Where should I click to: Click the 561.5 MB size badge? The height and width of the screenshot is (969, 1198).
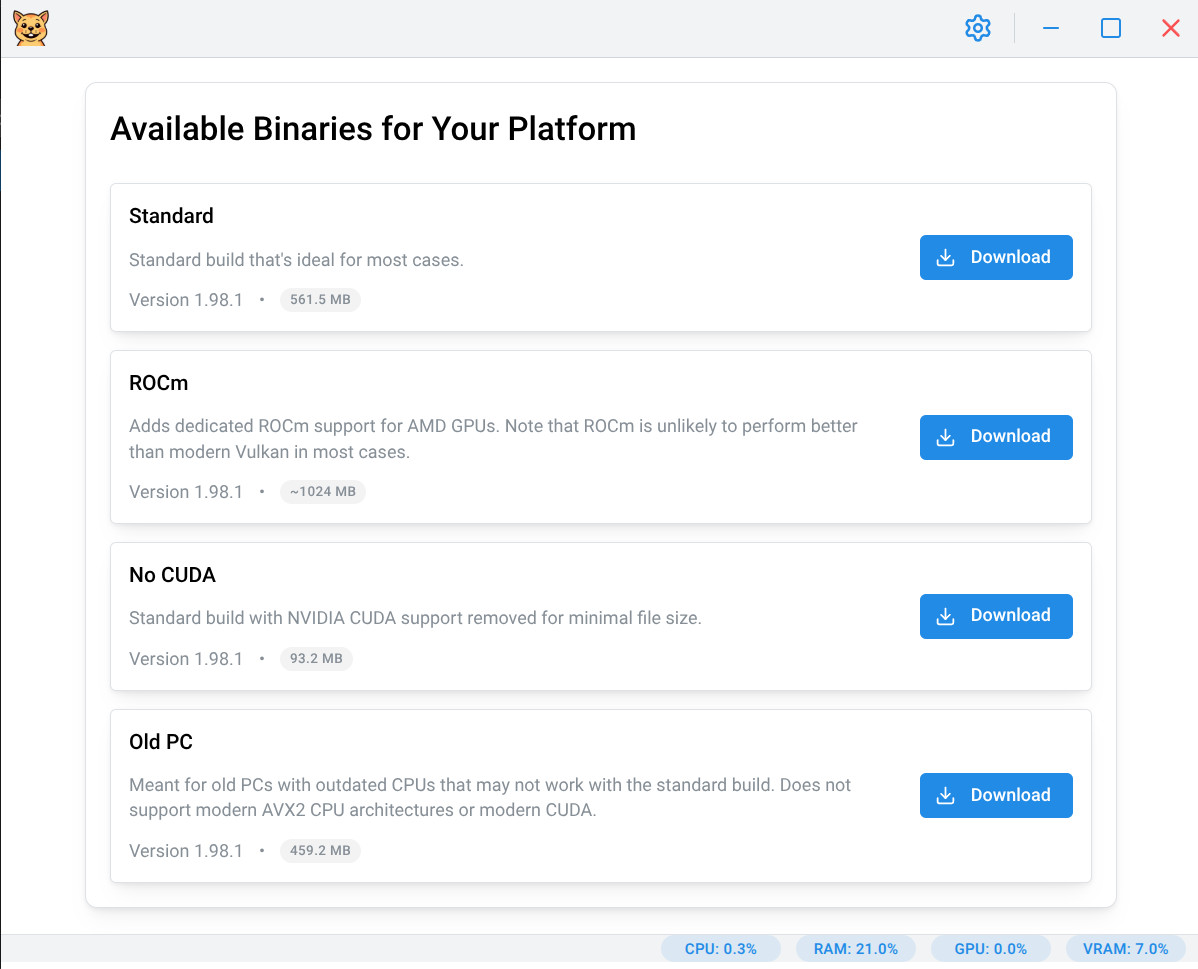click(320, 300)
